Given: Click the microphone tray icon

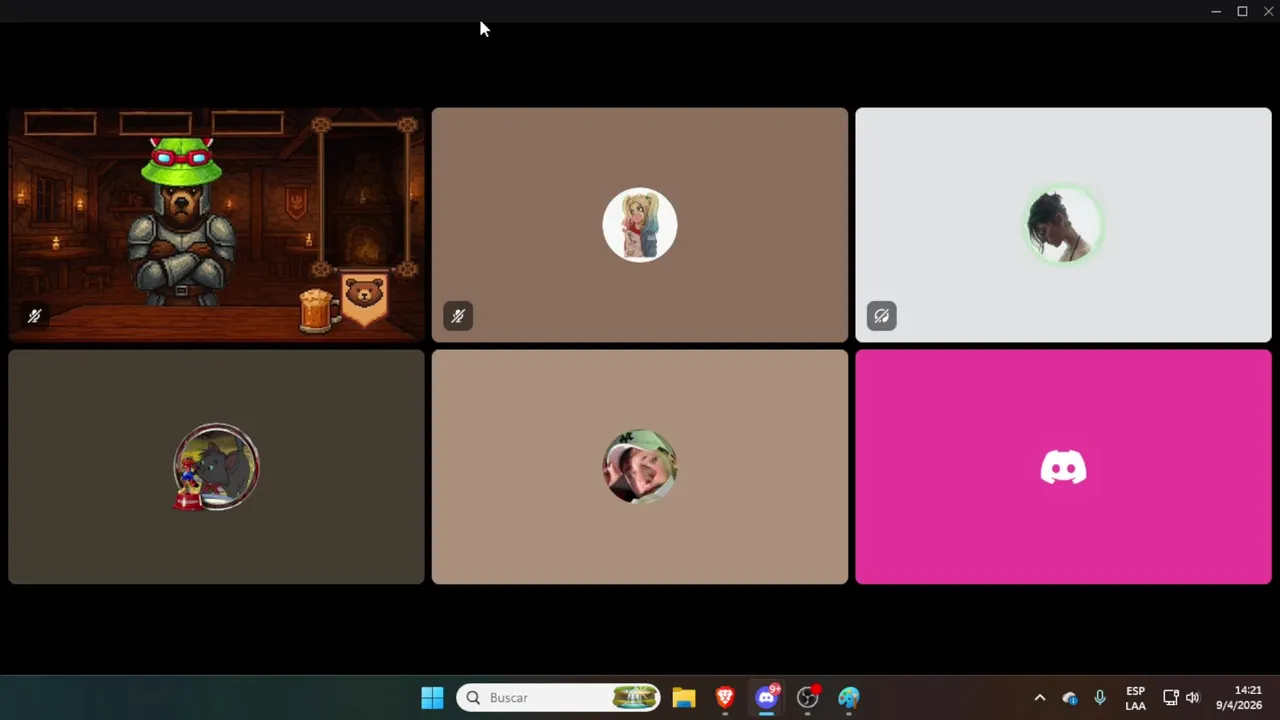Looking at the screenshot, I should point(1100,698).
